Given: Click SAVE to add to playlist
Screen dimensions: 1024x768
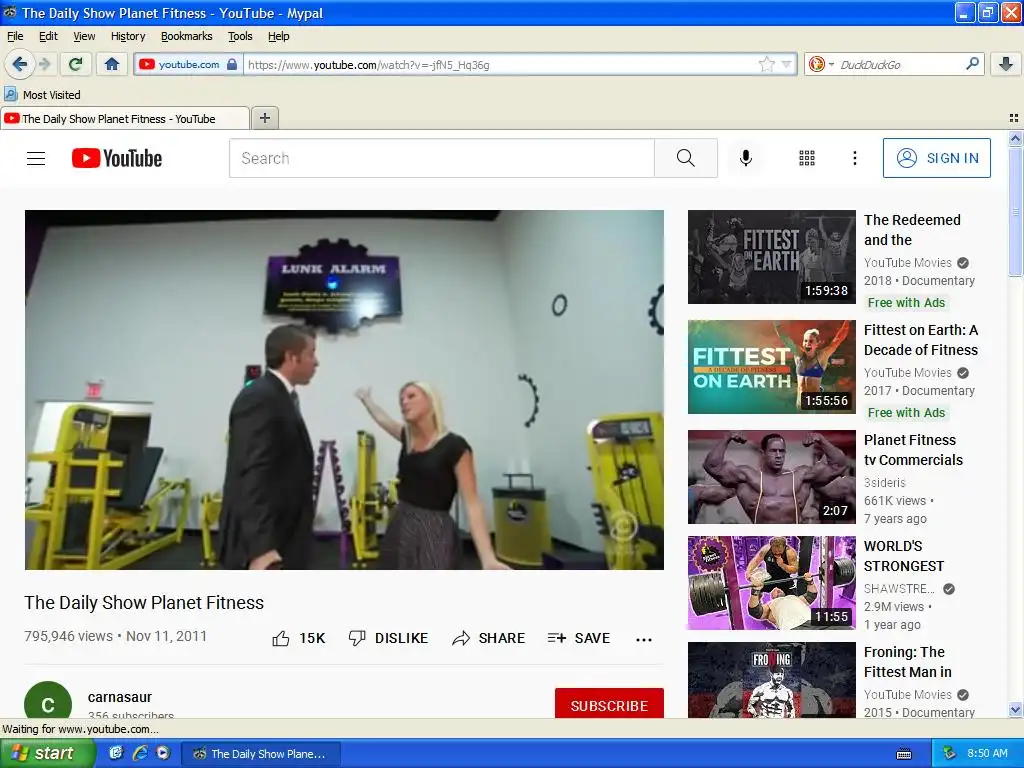Looking at the screenshot, I should tap(579, 638).
